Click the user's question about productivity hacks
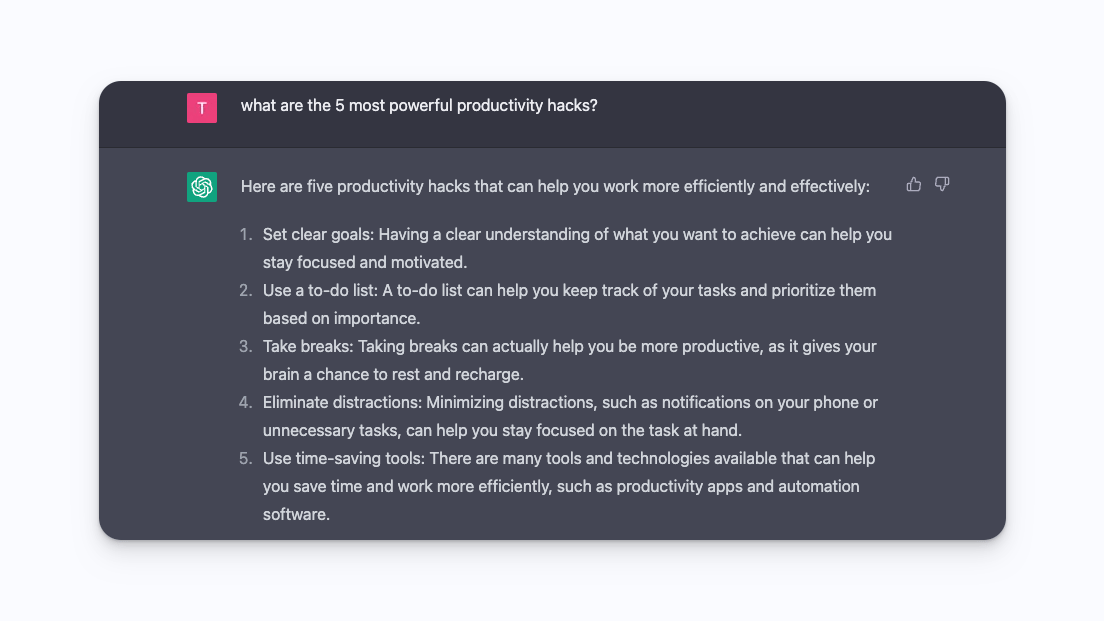The width and height of the screenshot is (1104, 621). [x=419, y=105]
